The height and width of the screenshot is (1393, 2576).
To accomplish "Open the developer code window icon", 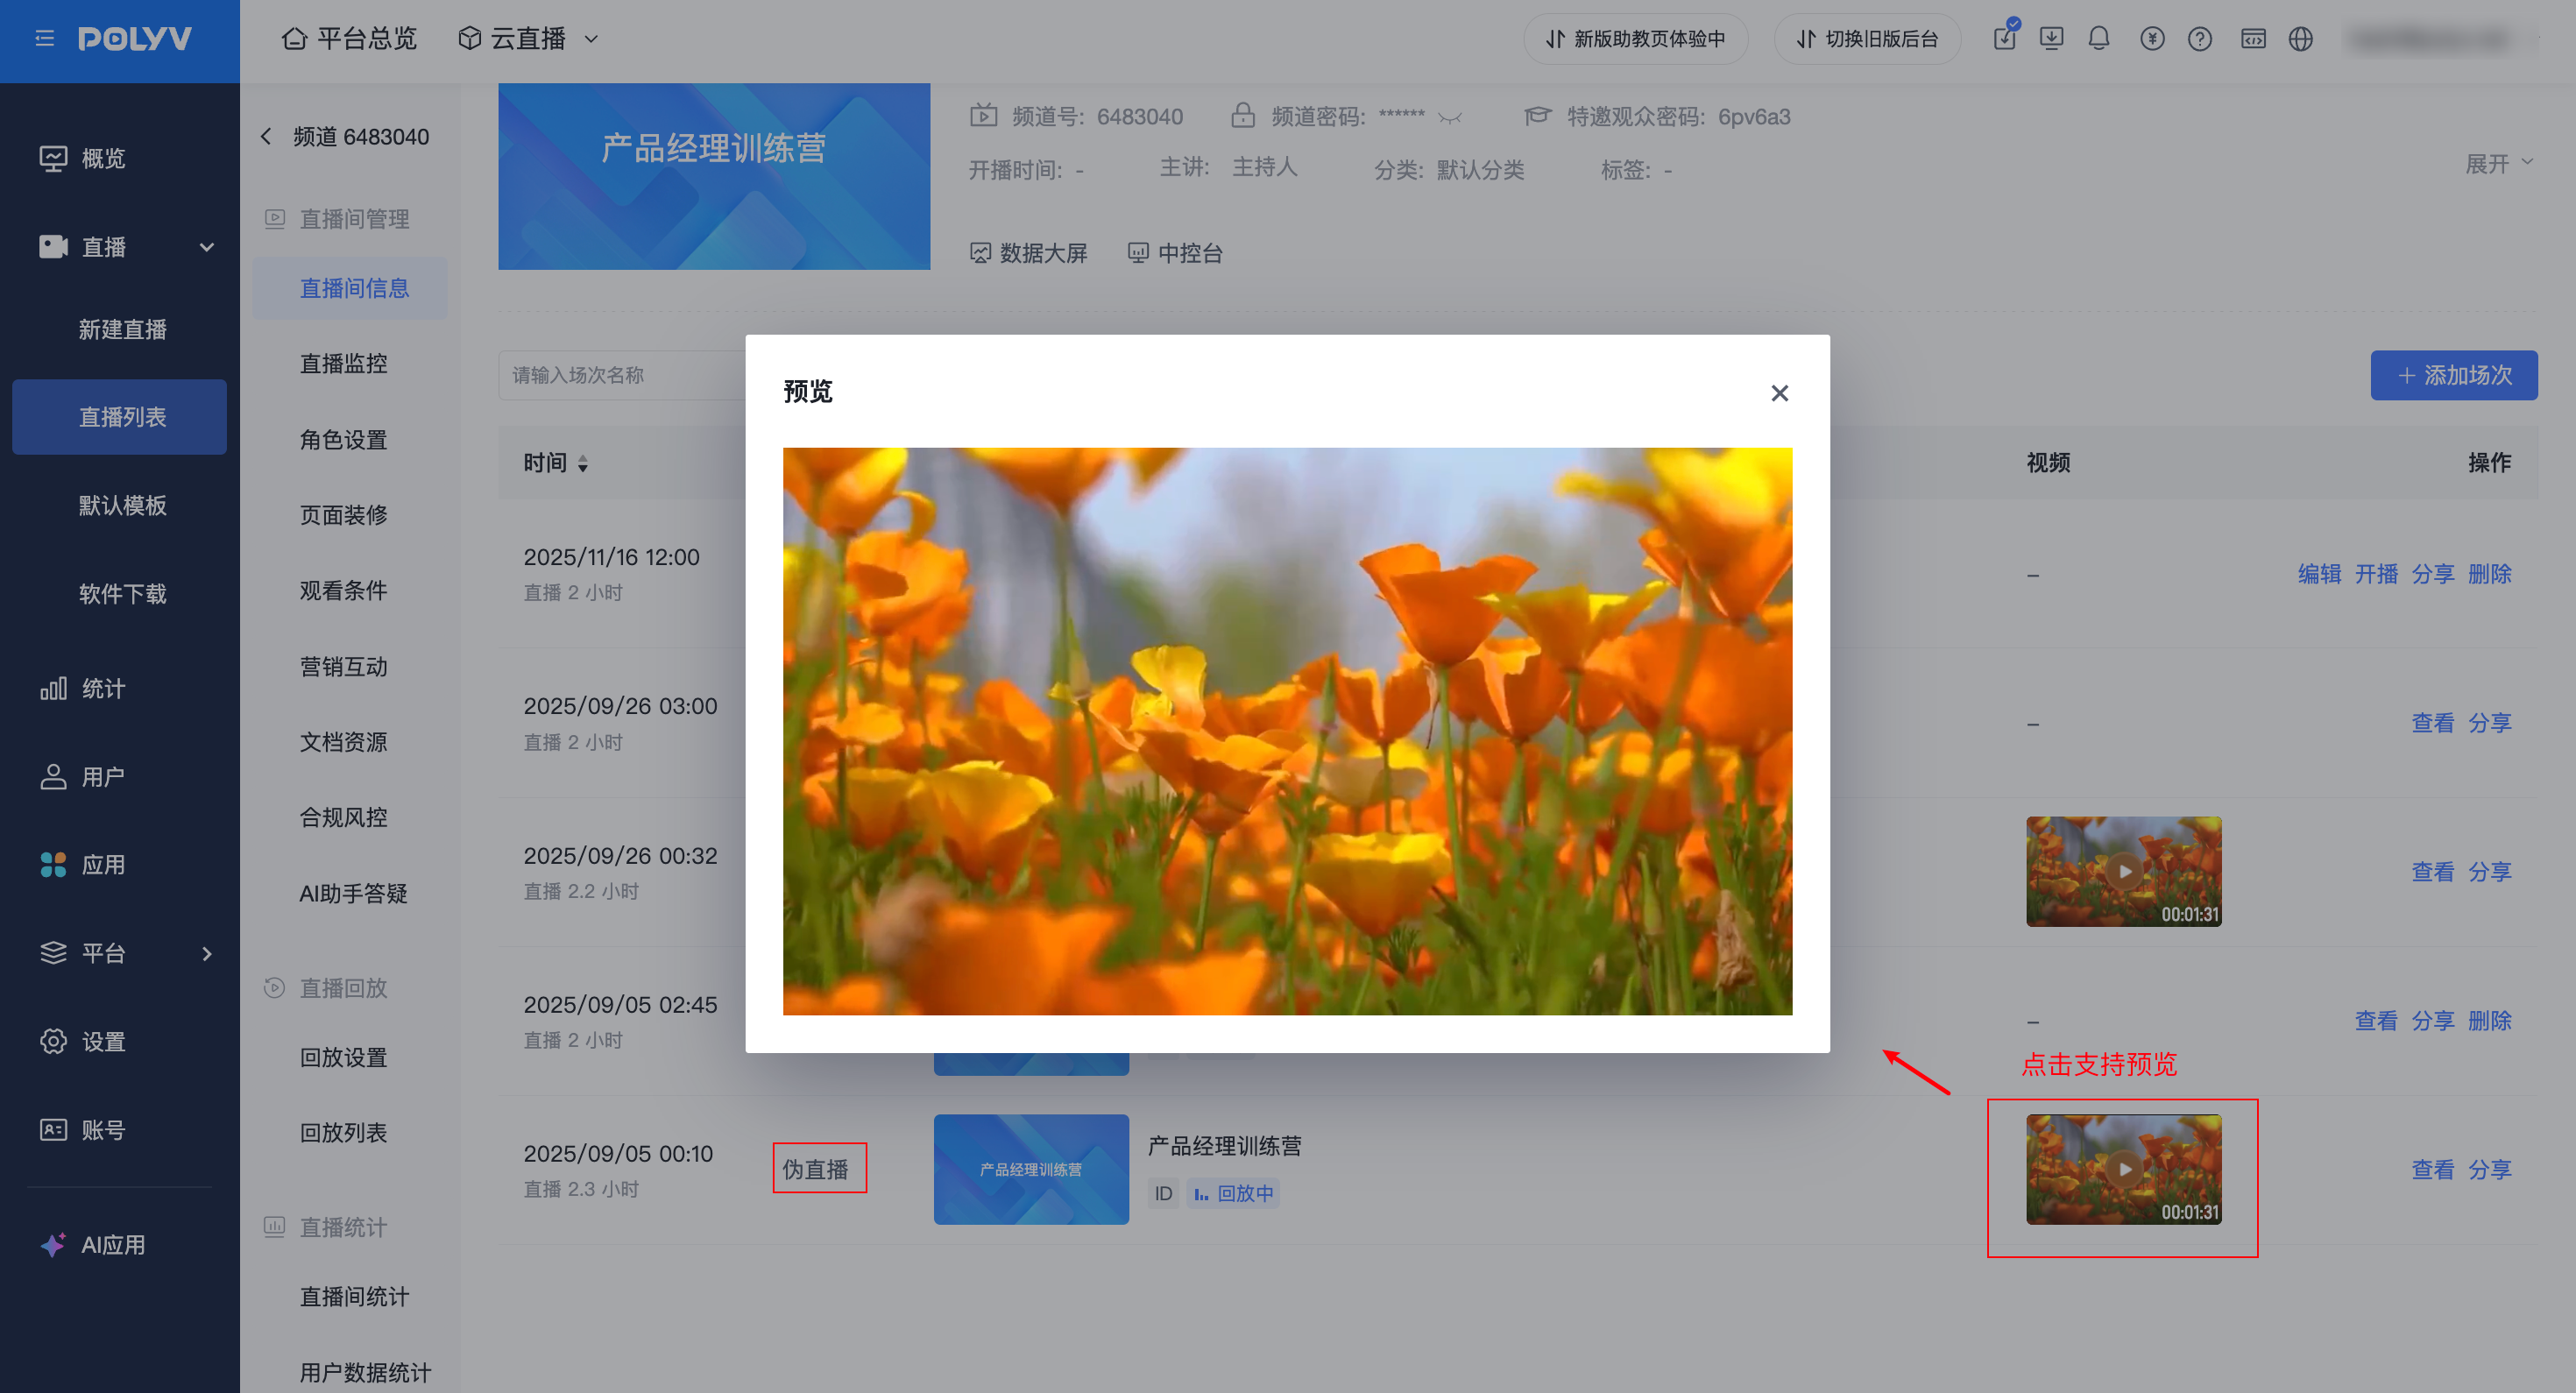I will pyautogui.click(x=2253, y=38).
